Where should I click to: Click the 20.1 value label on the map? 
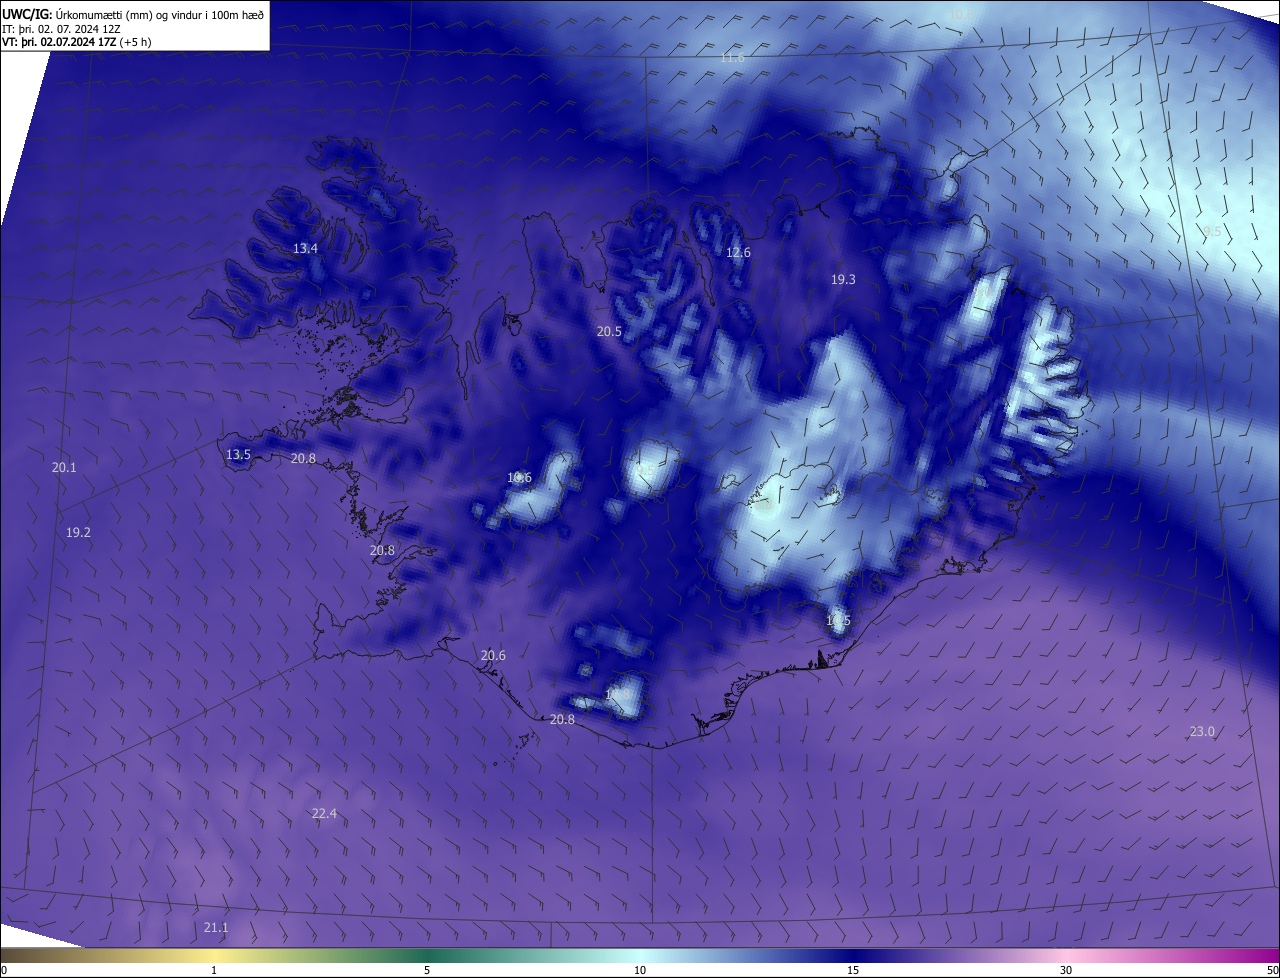coord(64,467)
